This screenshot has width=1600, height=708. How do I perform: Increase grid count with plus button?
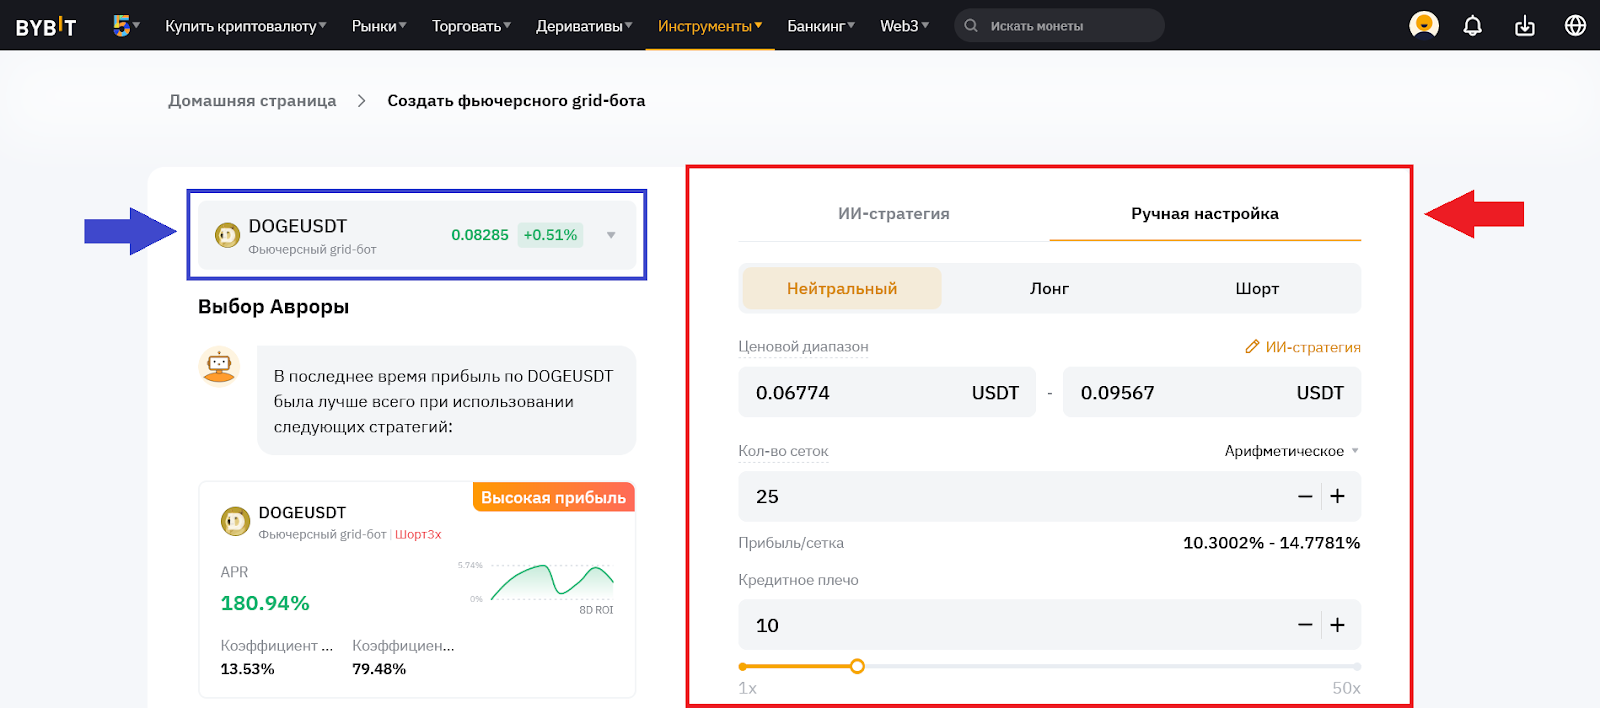(1338, 496)
